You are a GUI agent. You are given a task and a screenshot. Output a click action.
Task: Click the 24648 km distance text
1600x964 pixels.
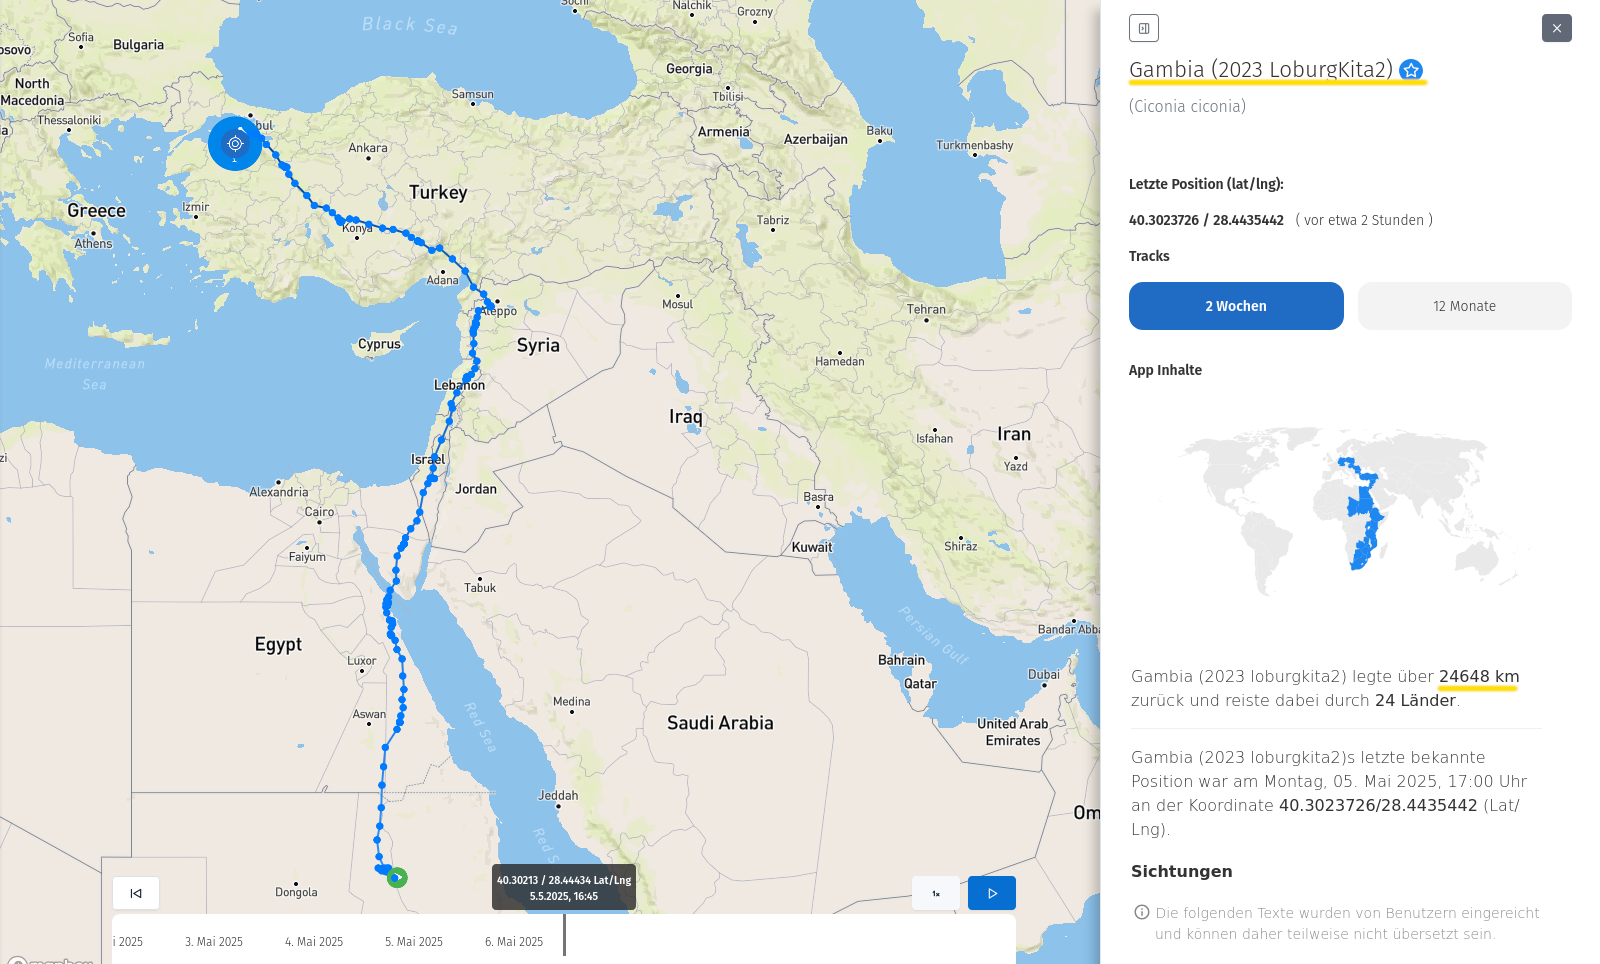click(x=1479, y=677)
